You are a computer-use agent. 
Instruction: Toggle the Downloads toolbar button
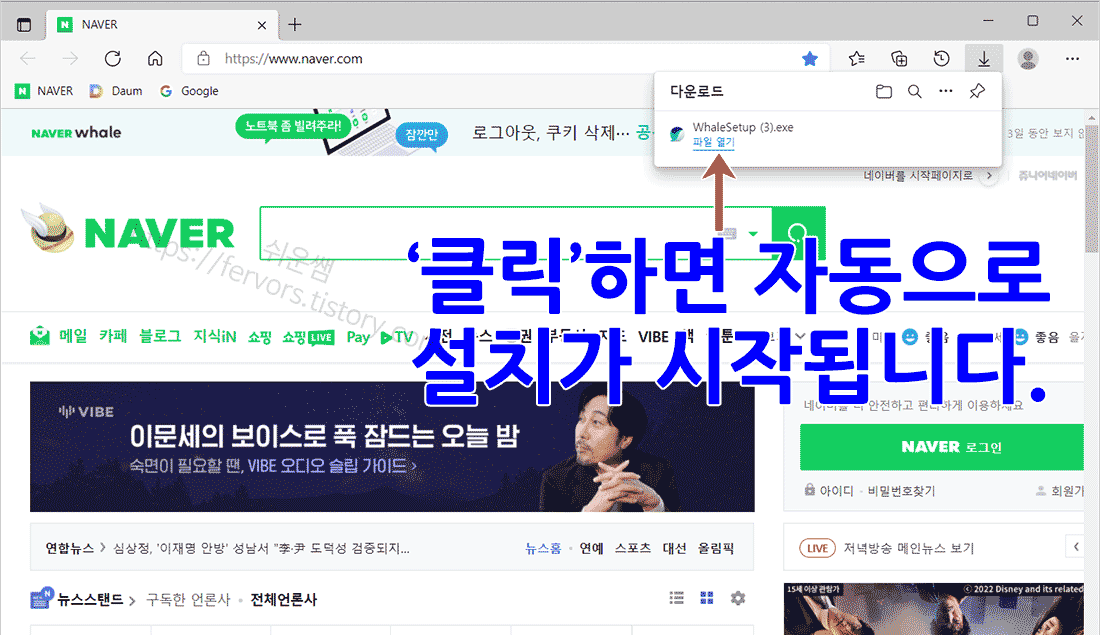tap(984, 59)
